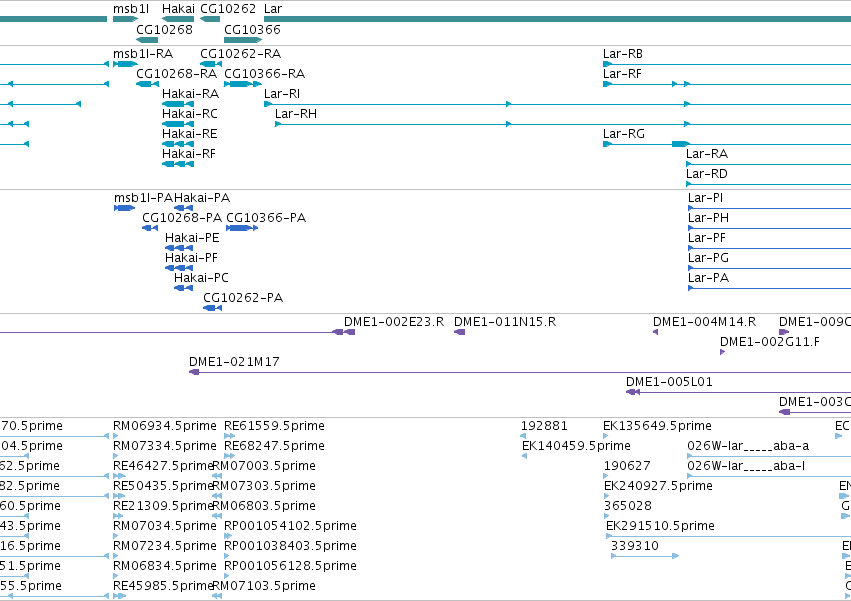Click EST RE68247.5prime
851x601 pixels.
click(274, 447)
